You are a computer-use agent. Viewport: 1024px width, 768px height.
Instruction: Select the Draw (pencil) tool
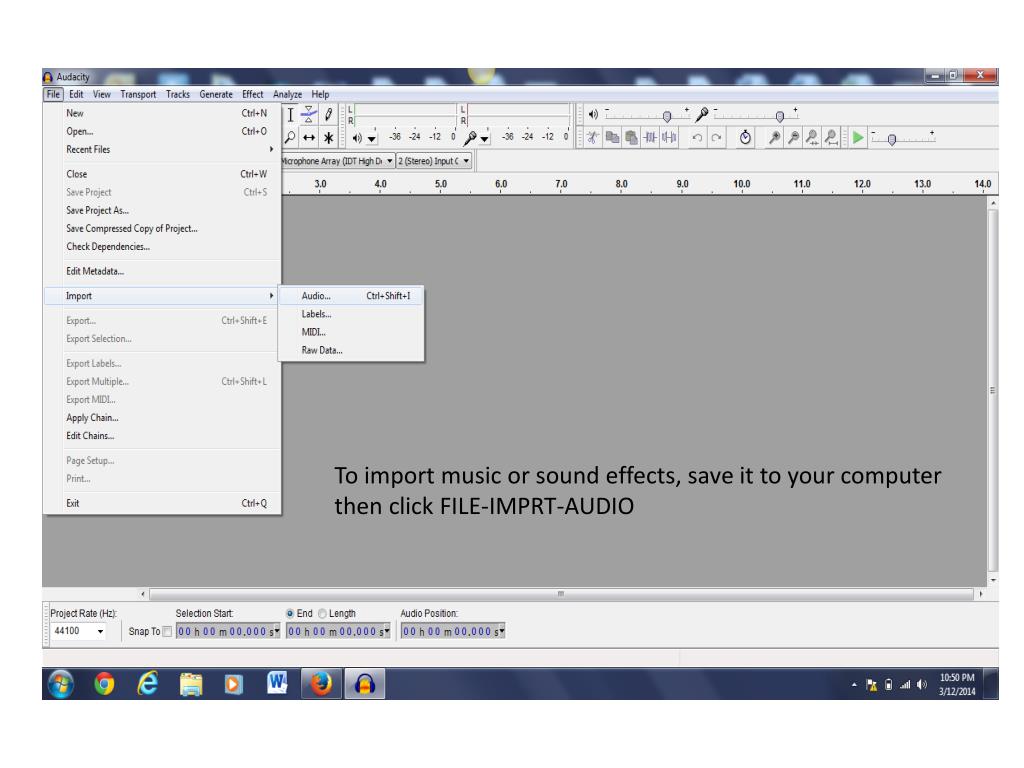pos(328,115)
